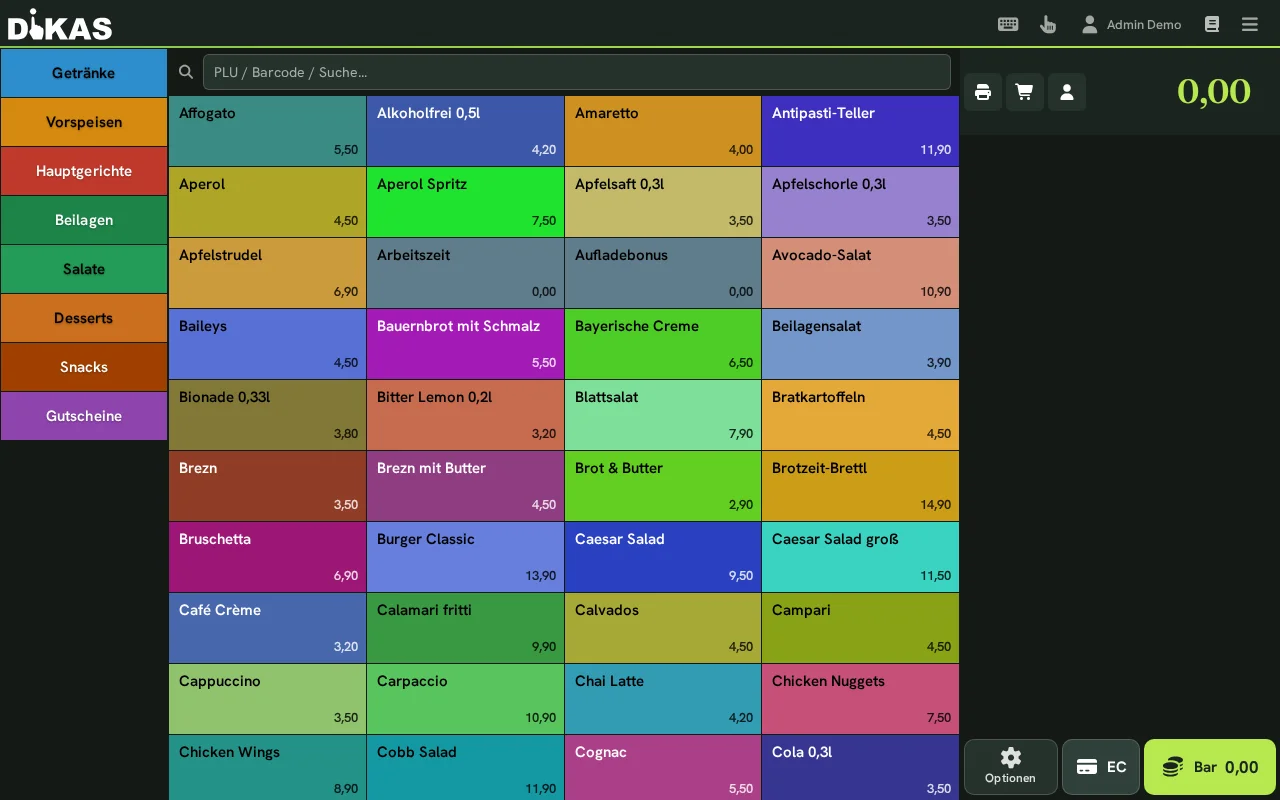Add Amaretto to the order
Image resolution: width=1280 pixels, height=800 pixels.
(x=663, y=131)
